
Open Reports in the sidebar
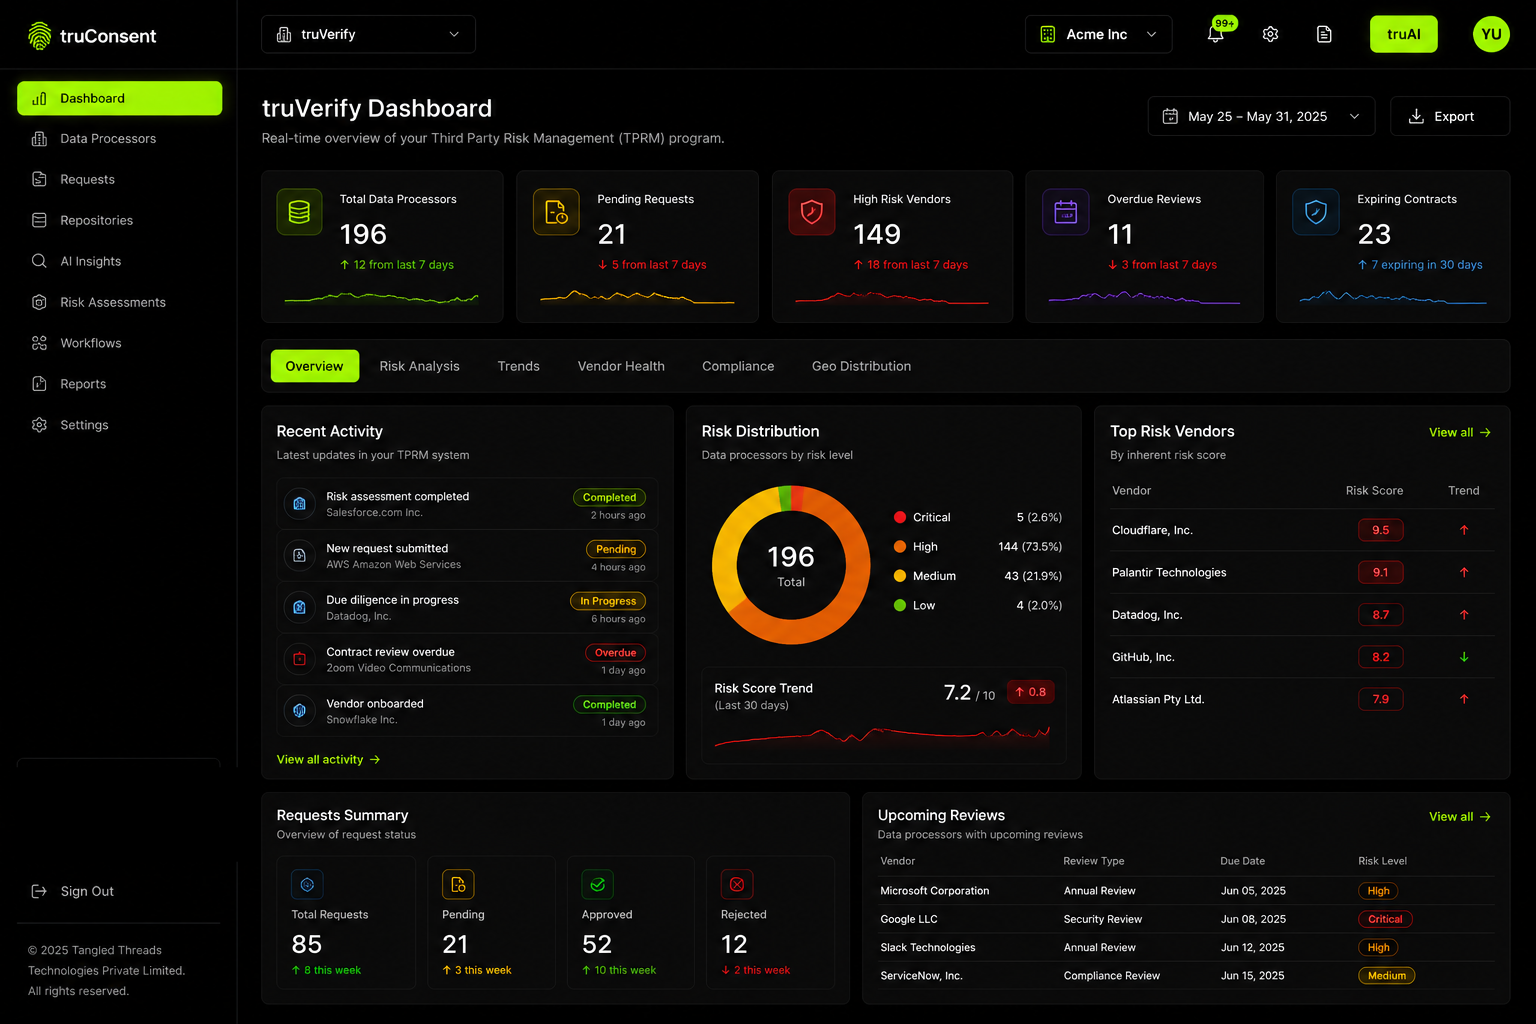[x=119, y=384]
